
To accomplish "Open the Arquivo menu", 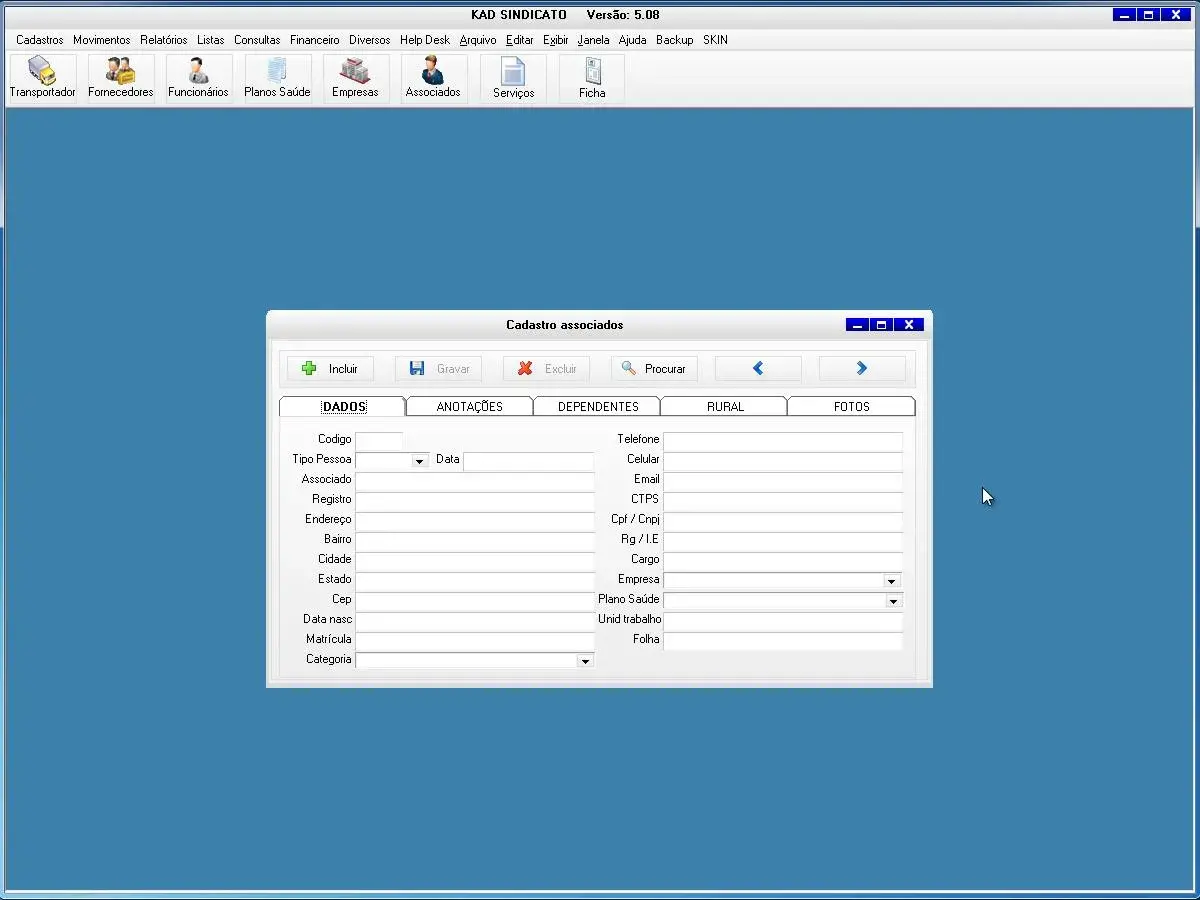I will [x=478, y=40].
